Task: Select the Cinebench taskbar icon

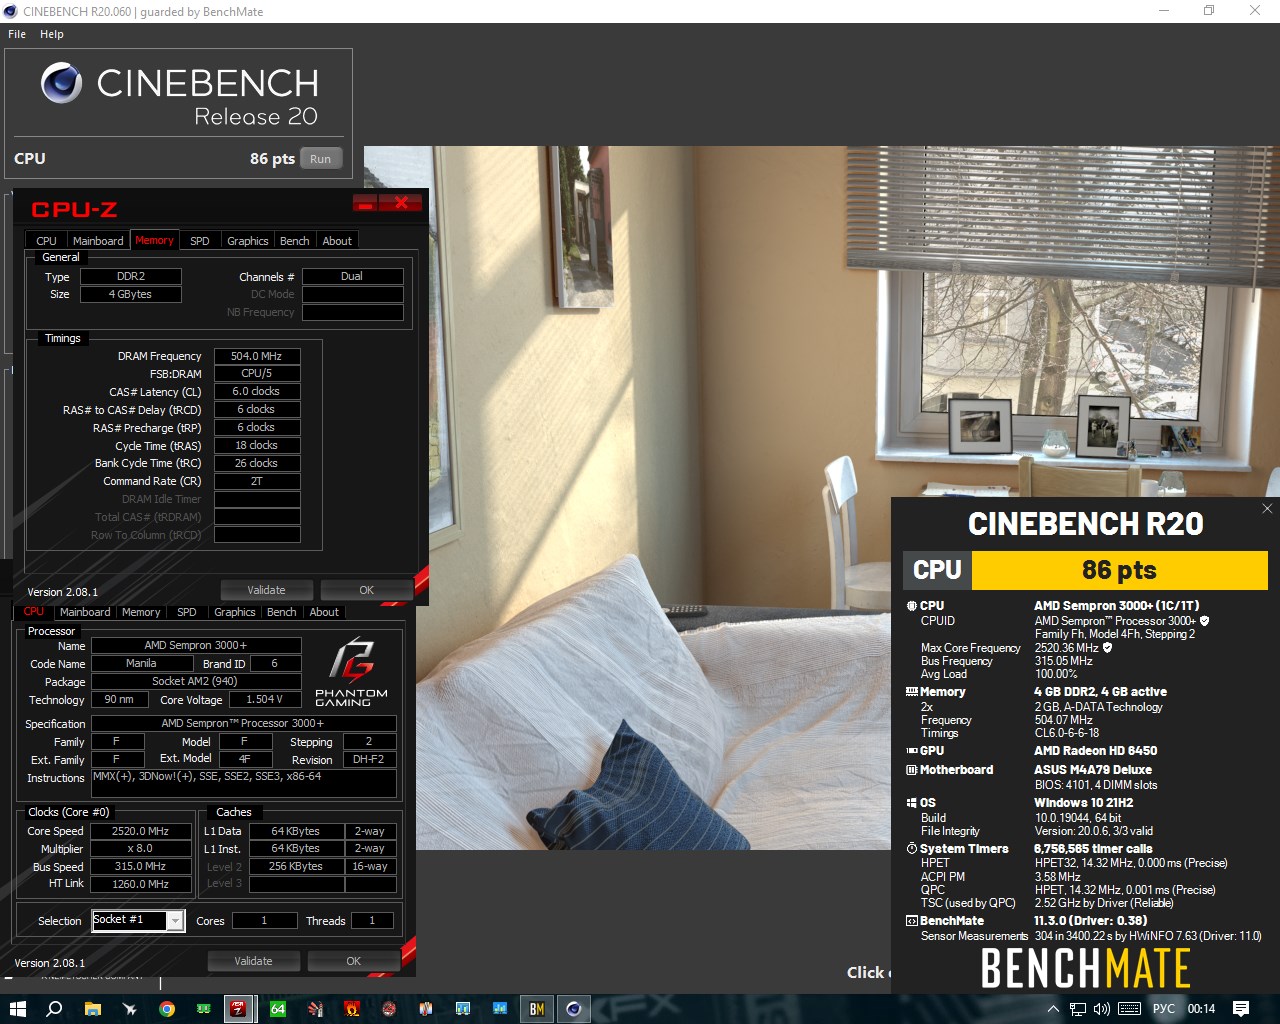Action: [573, 1009]
